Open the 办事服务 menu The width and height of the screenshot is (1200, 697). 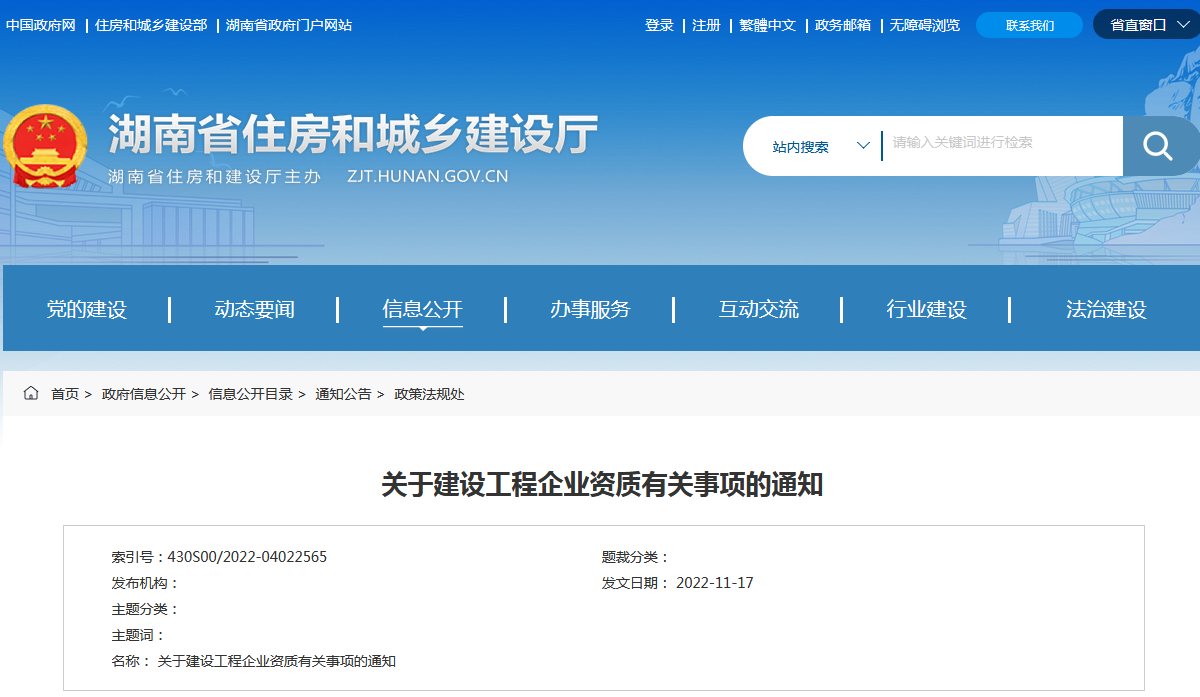(590, 309)
